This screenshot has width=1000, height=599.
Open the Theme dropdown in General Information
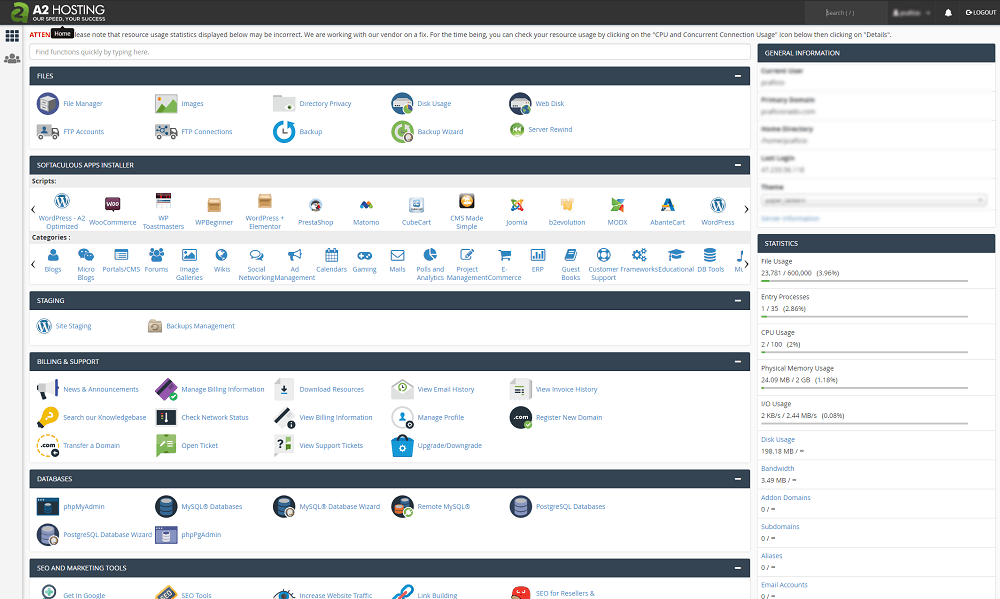874,200
